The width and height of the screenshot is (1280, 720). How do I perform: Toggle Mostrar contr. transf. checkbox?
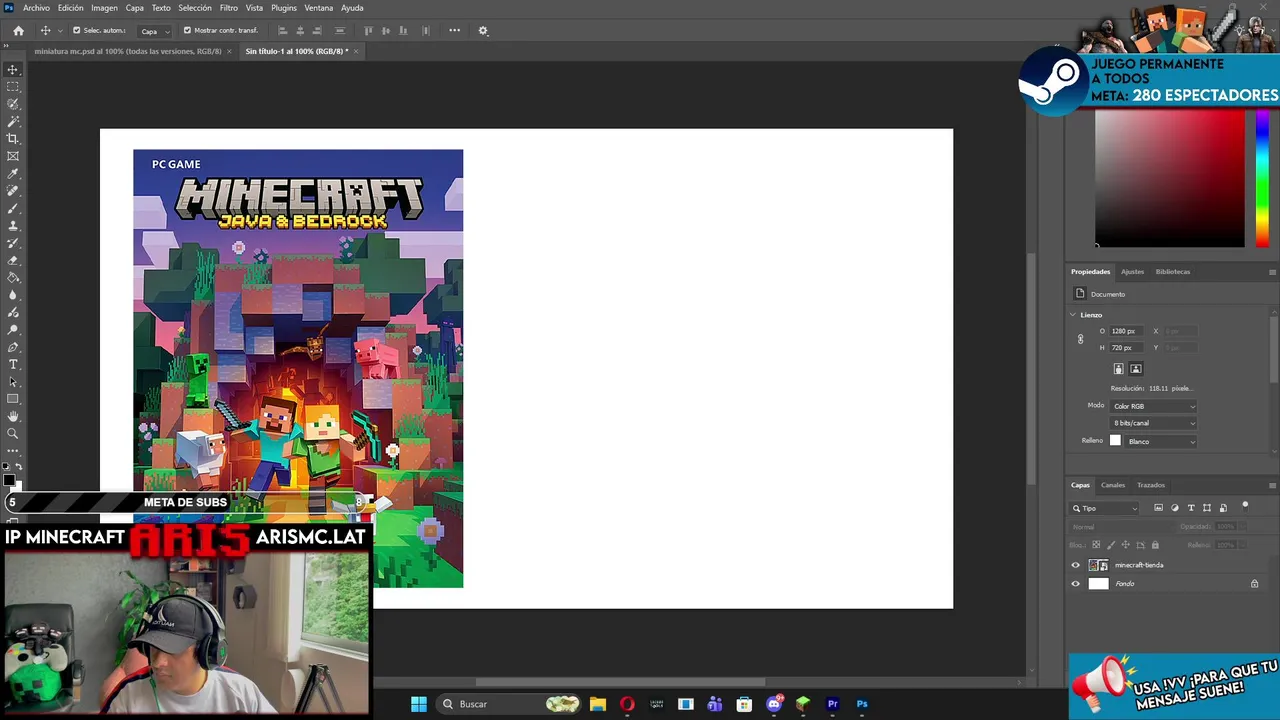pos(187,30)
